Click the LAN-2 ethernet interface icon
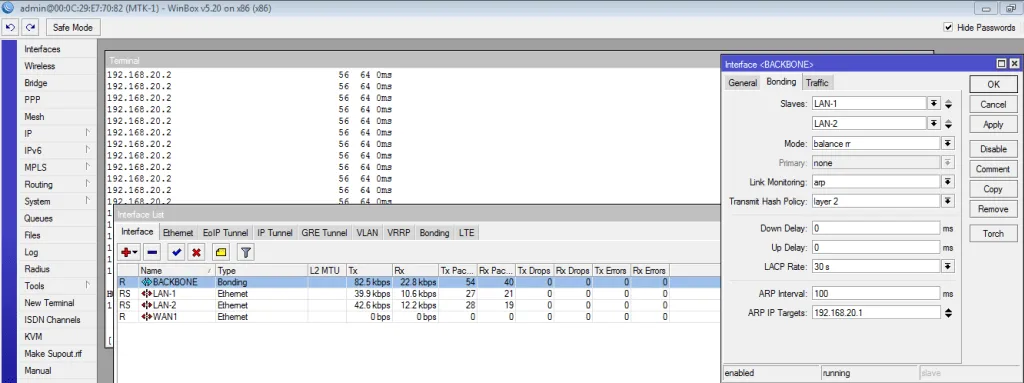This screenshot has width=1024, height=383. click(146, 305)
